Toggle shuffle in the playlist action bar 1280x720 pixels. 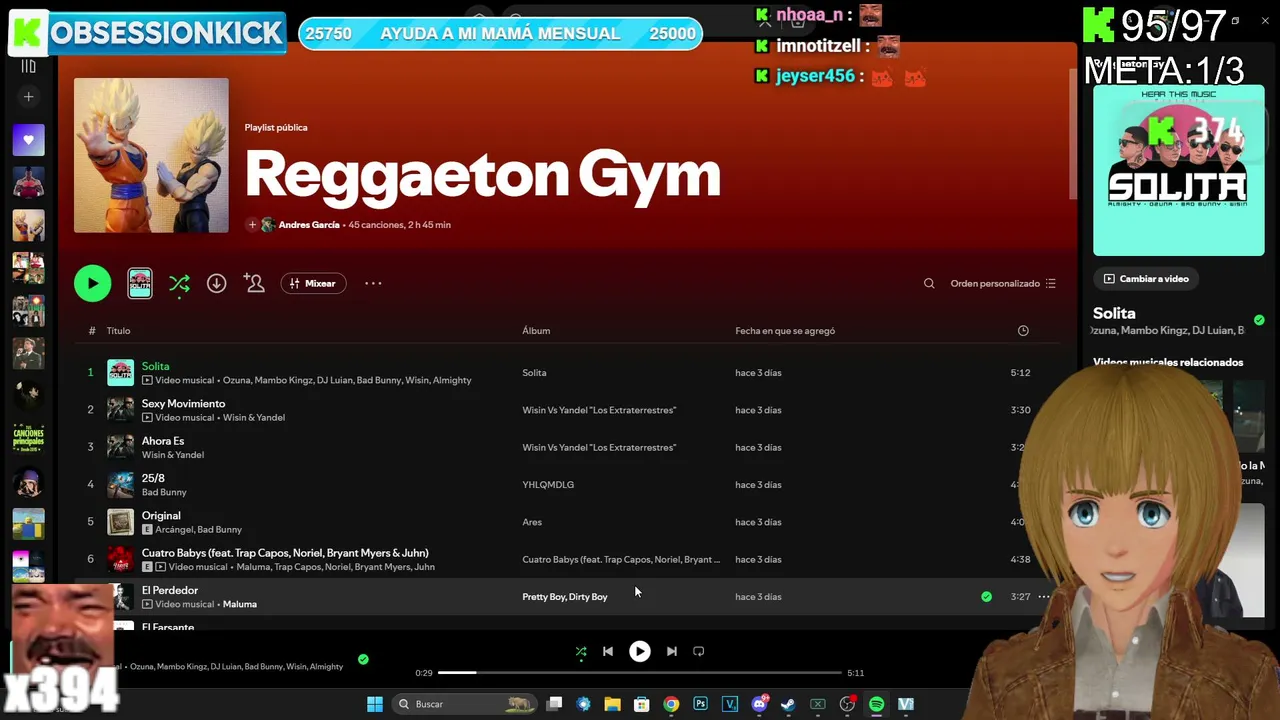[x=179, y=284]
